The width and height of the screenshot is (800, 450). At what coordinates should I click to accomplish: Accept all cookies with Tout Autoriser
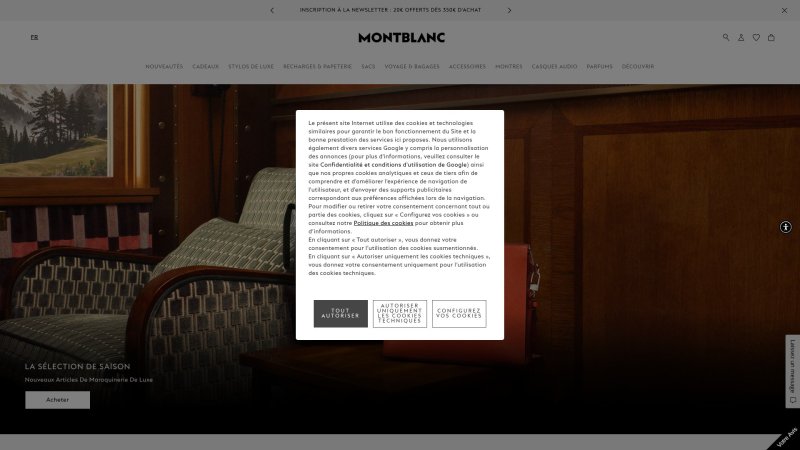340,313
